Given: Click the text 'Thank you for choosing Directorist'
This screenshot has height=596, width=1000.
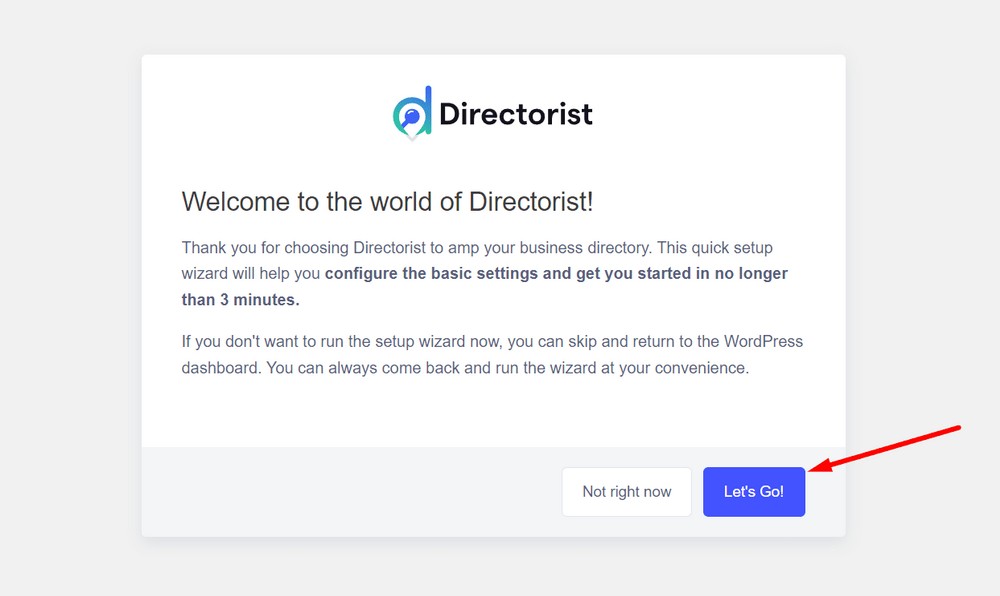Looking at the screenshot, I should tap(304, 247).
